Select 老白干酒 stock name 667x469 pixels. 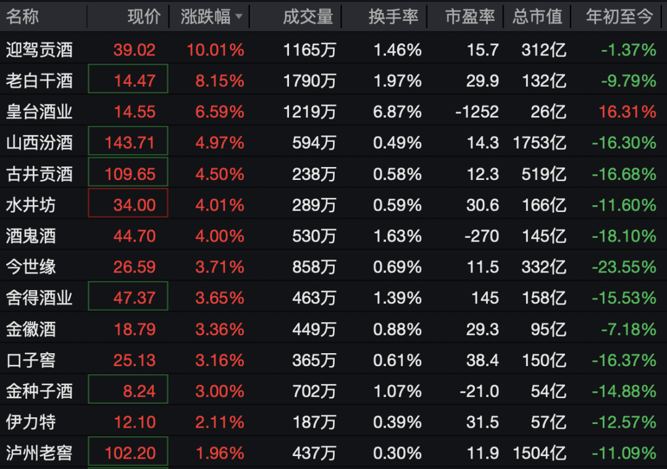coord(39,80)
